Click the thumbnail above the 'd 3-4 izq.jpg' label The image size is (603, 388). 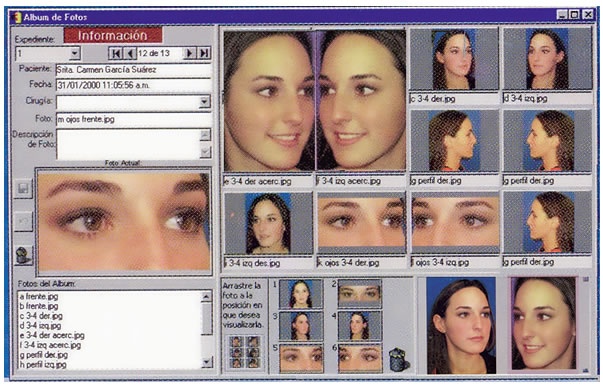coord(547,59)
